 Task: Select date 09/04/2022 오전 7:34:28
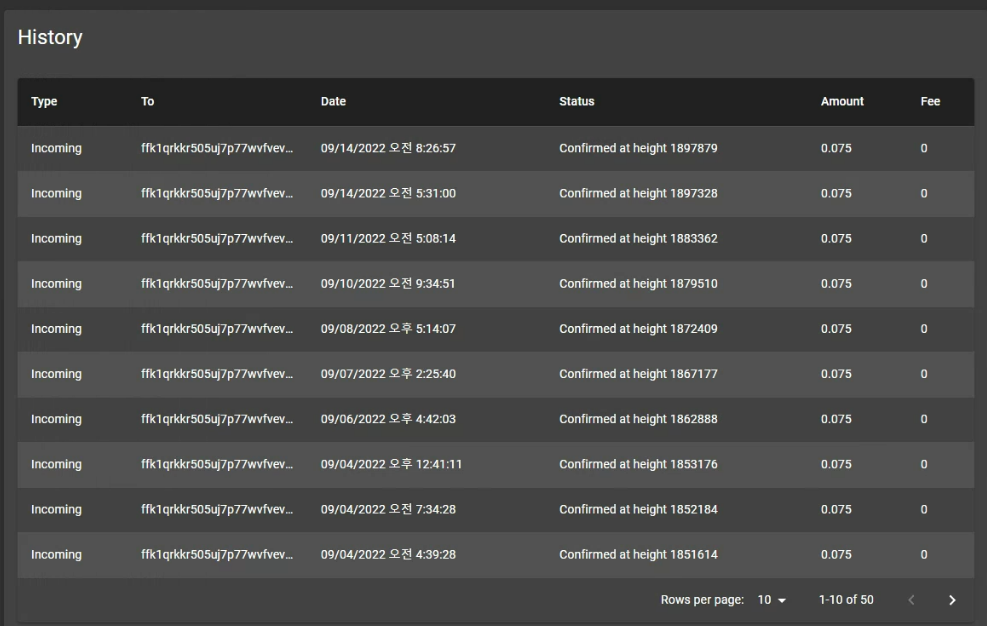tap(388, 509)
